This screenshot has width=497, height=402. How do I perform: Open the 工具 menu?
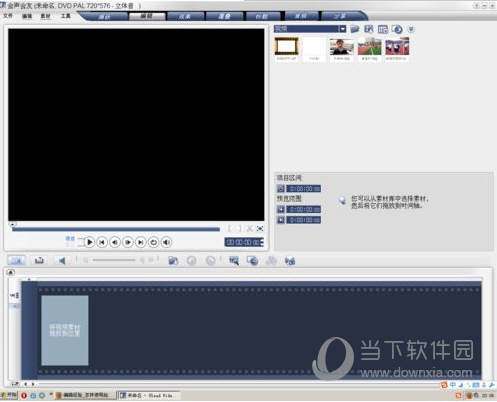[65, 16]
